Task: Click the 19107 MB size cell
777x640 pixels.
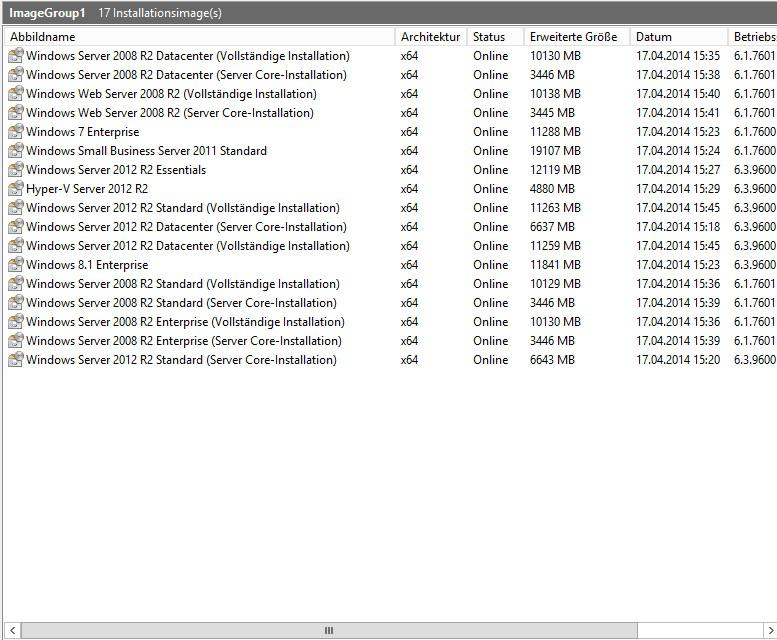Action: coord(555,151)
